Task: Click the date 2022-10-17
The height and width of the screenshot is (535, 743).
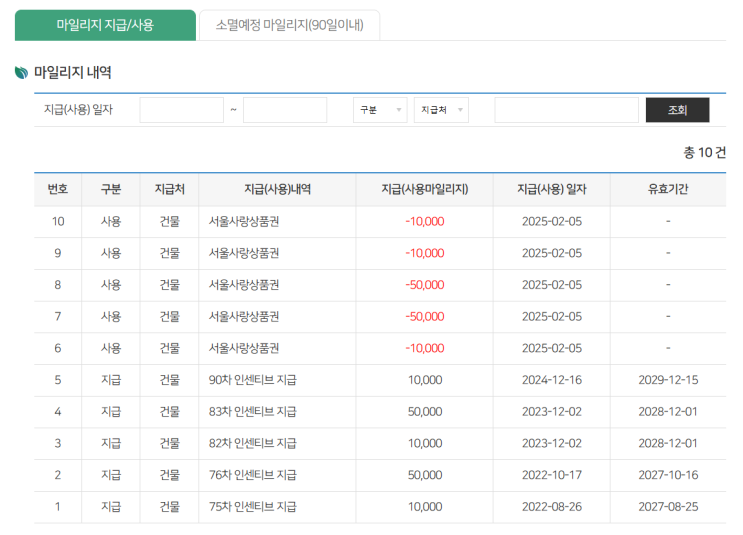Action: [552, 475]
